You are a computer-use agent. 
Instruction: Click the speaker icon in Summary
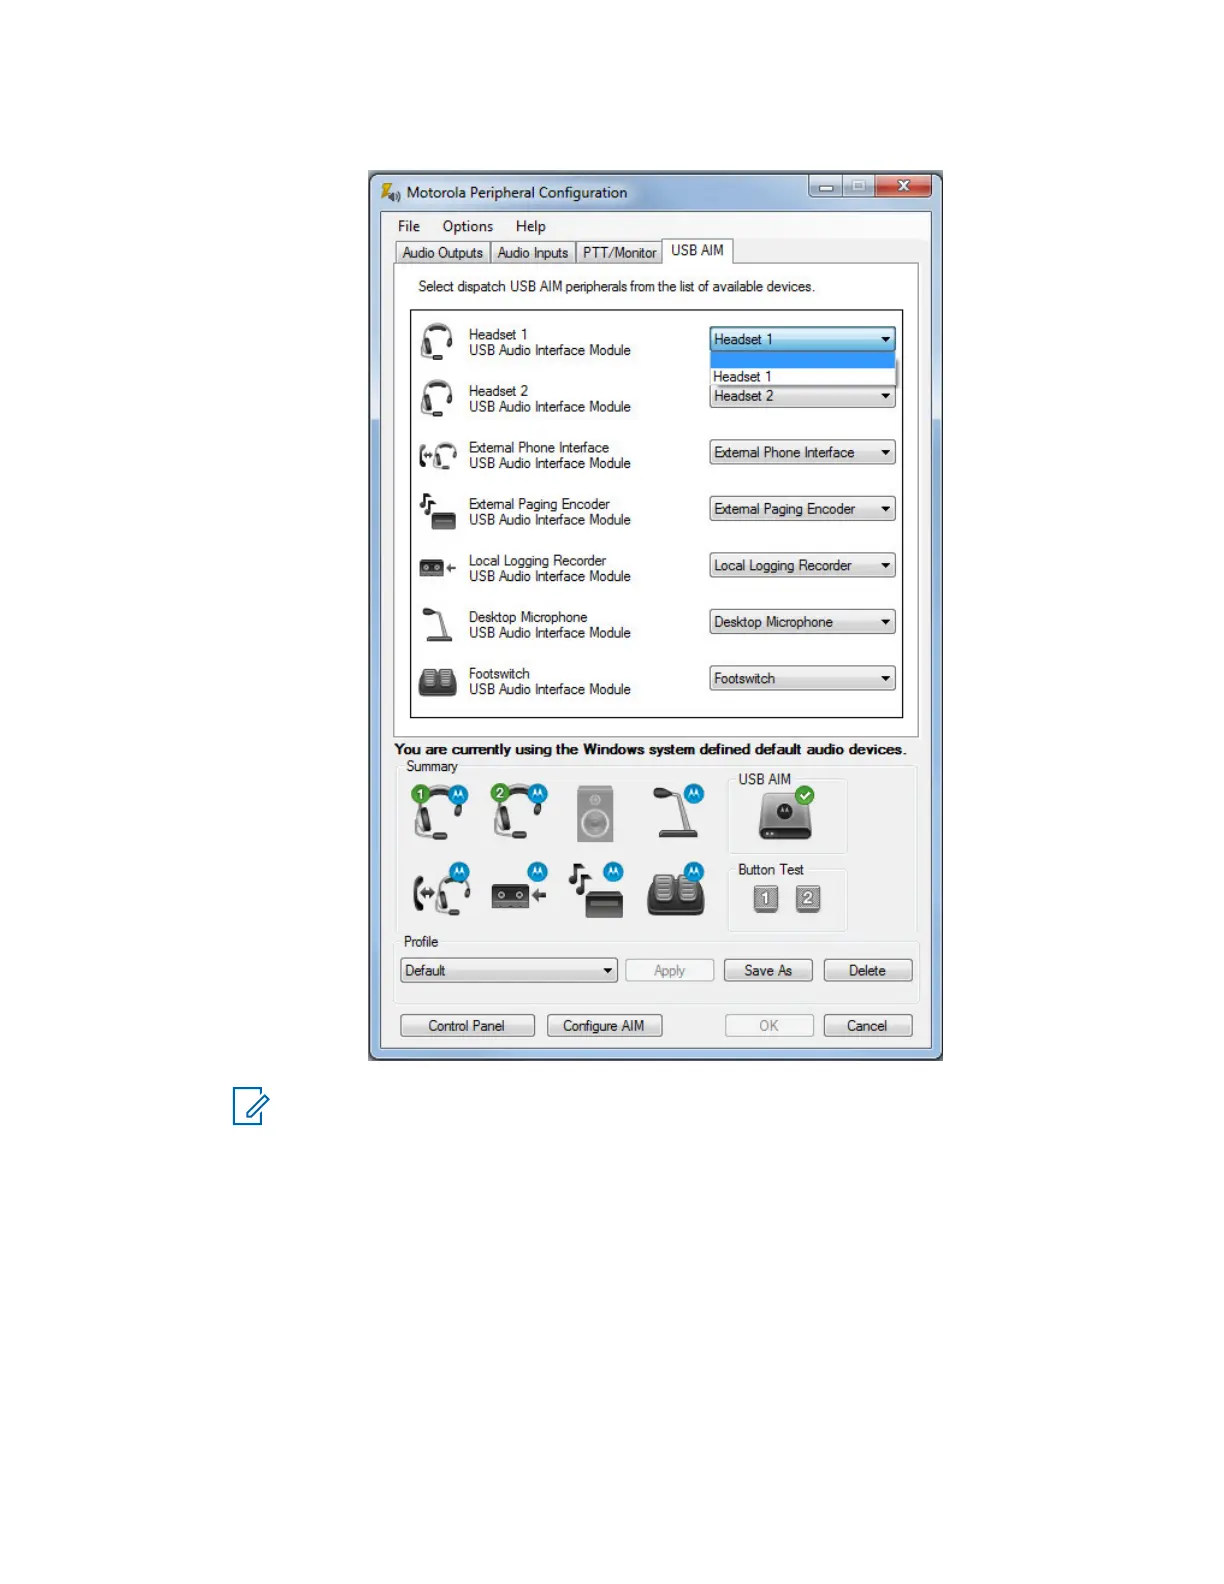(x=595, y=813)
